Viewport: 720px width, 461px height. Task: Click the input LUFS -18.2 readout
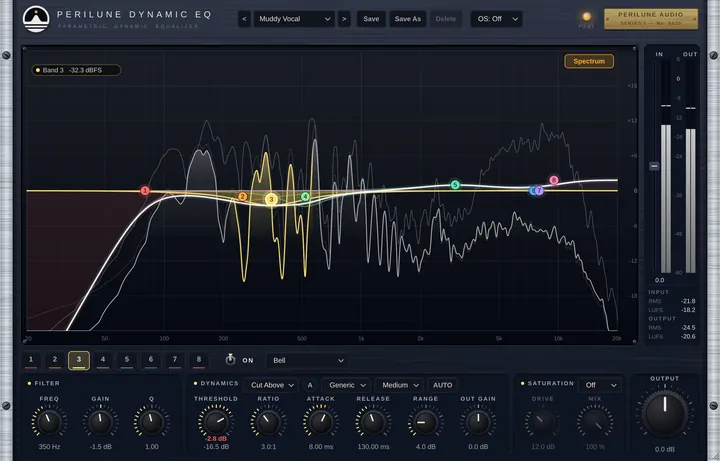(688, 310)
